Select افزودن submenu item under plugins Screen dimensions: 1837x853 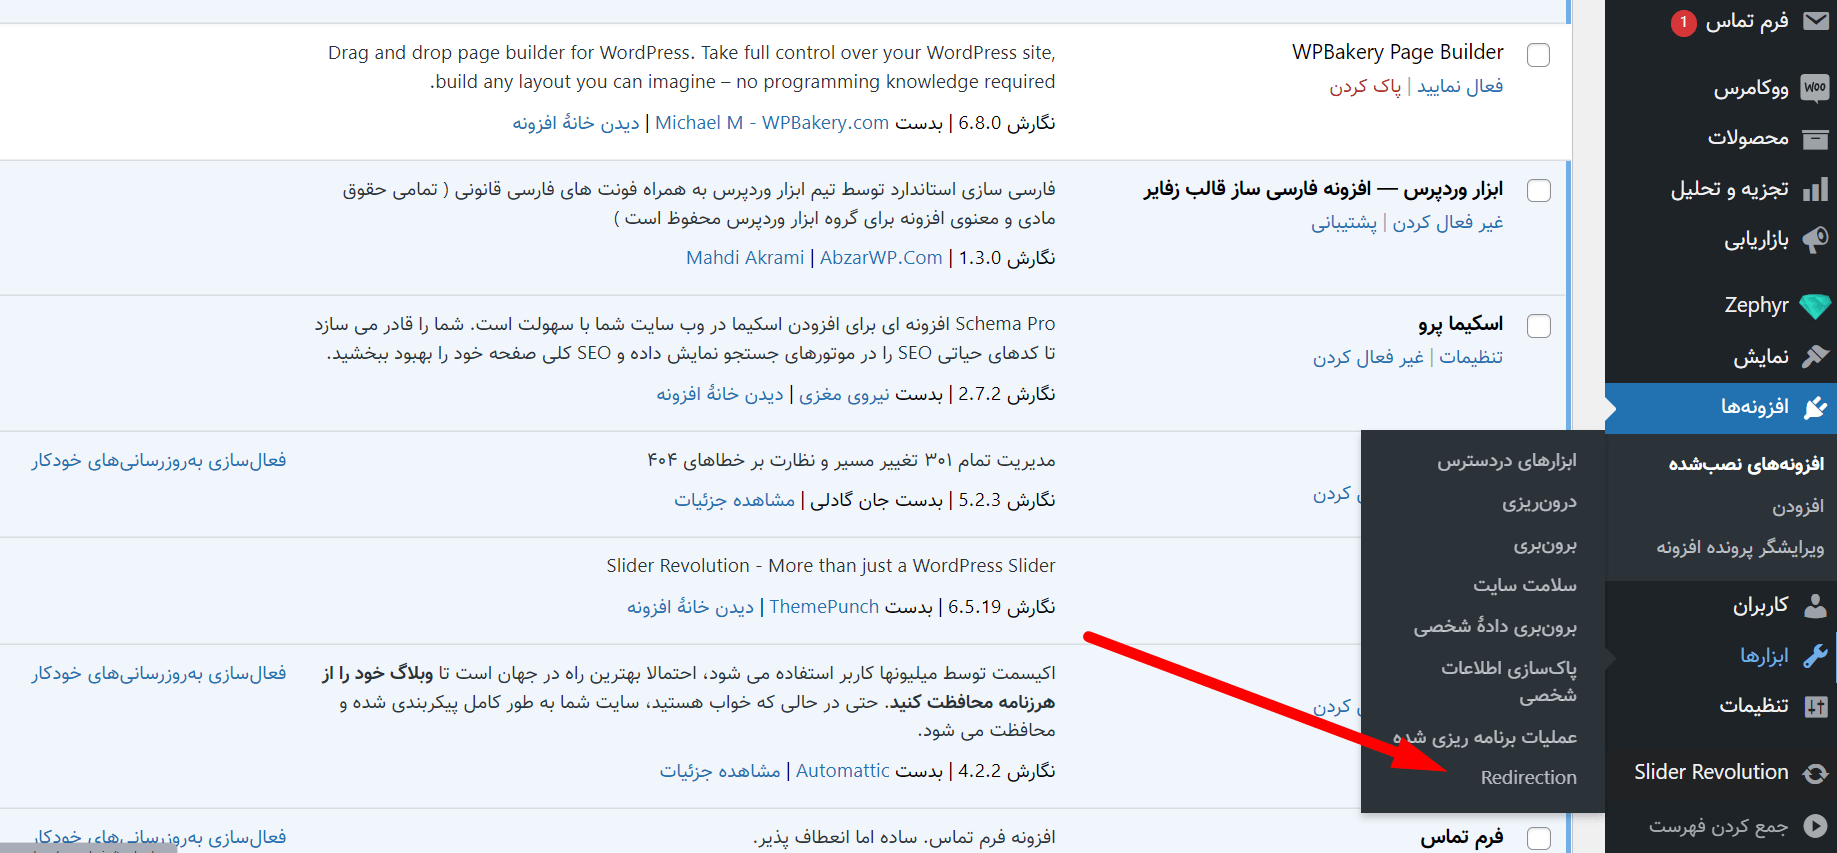pos(1798,506)
